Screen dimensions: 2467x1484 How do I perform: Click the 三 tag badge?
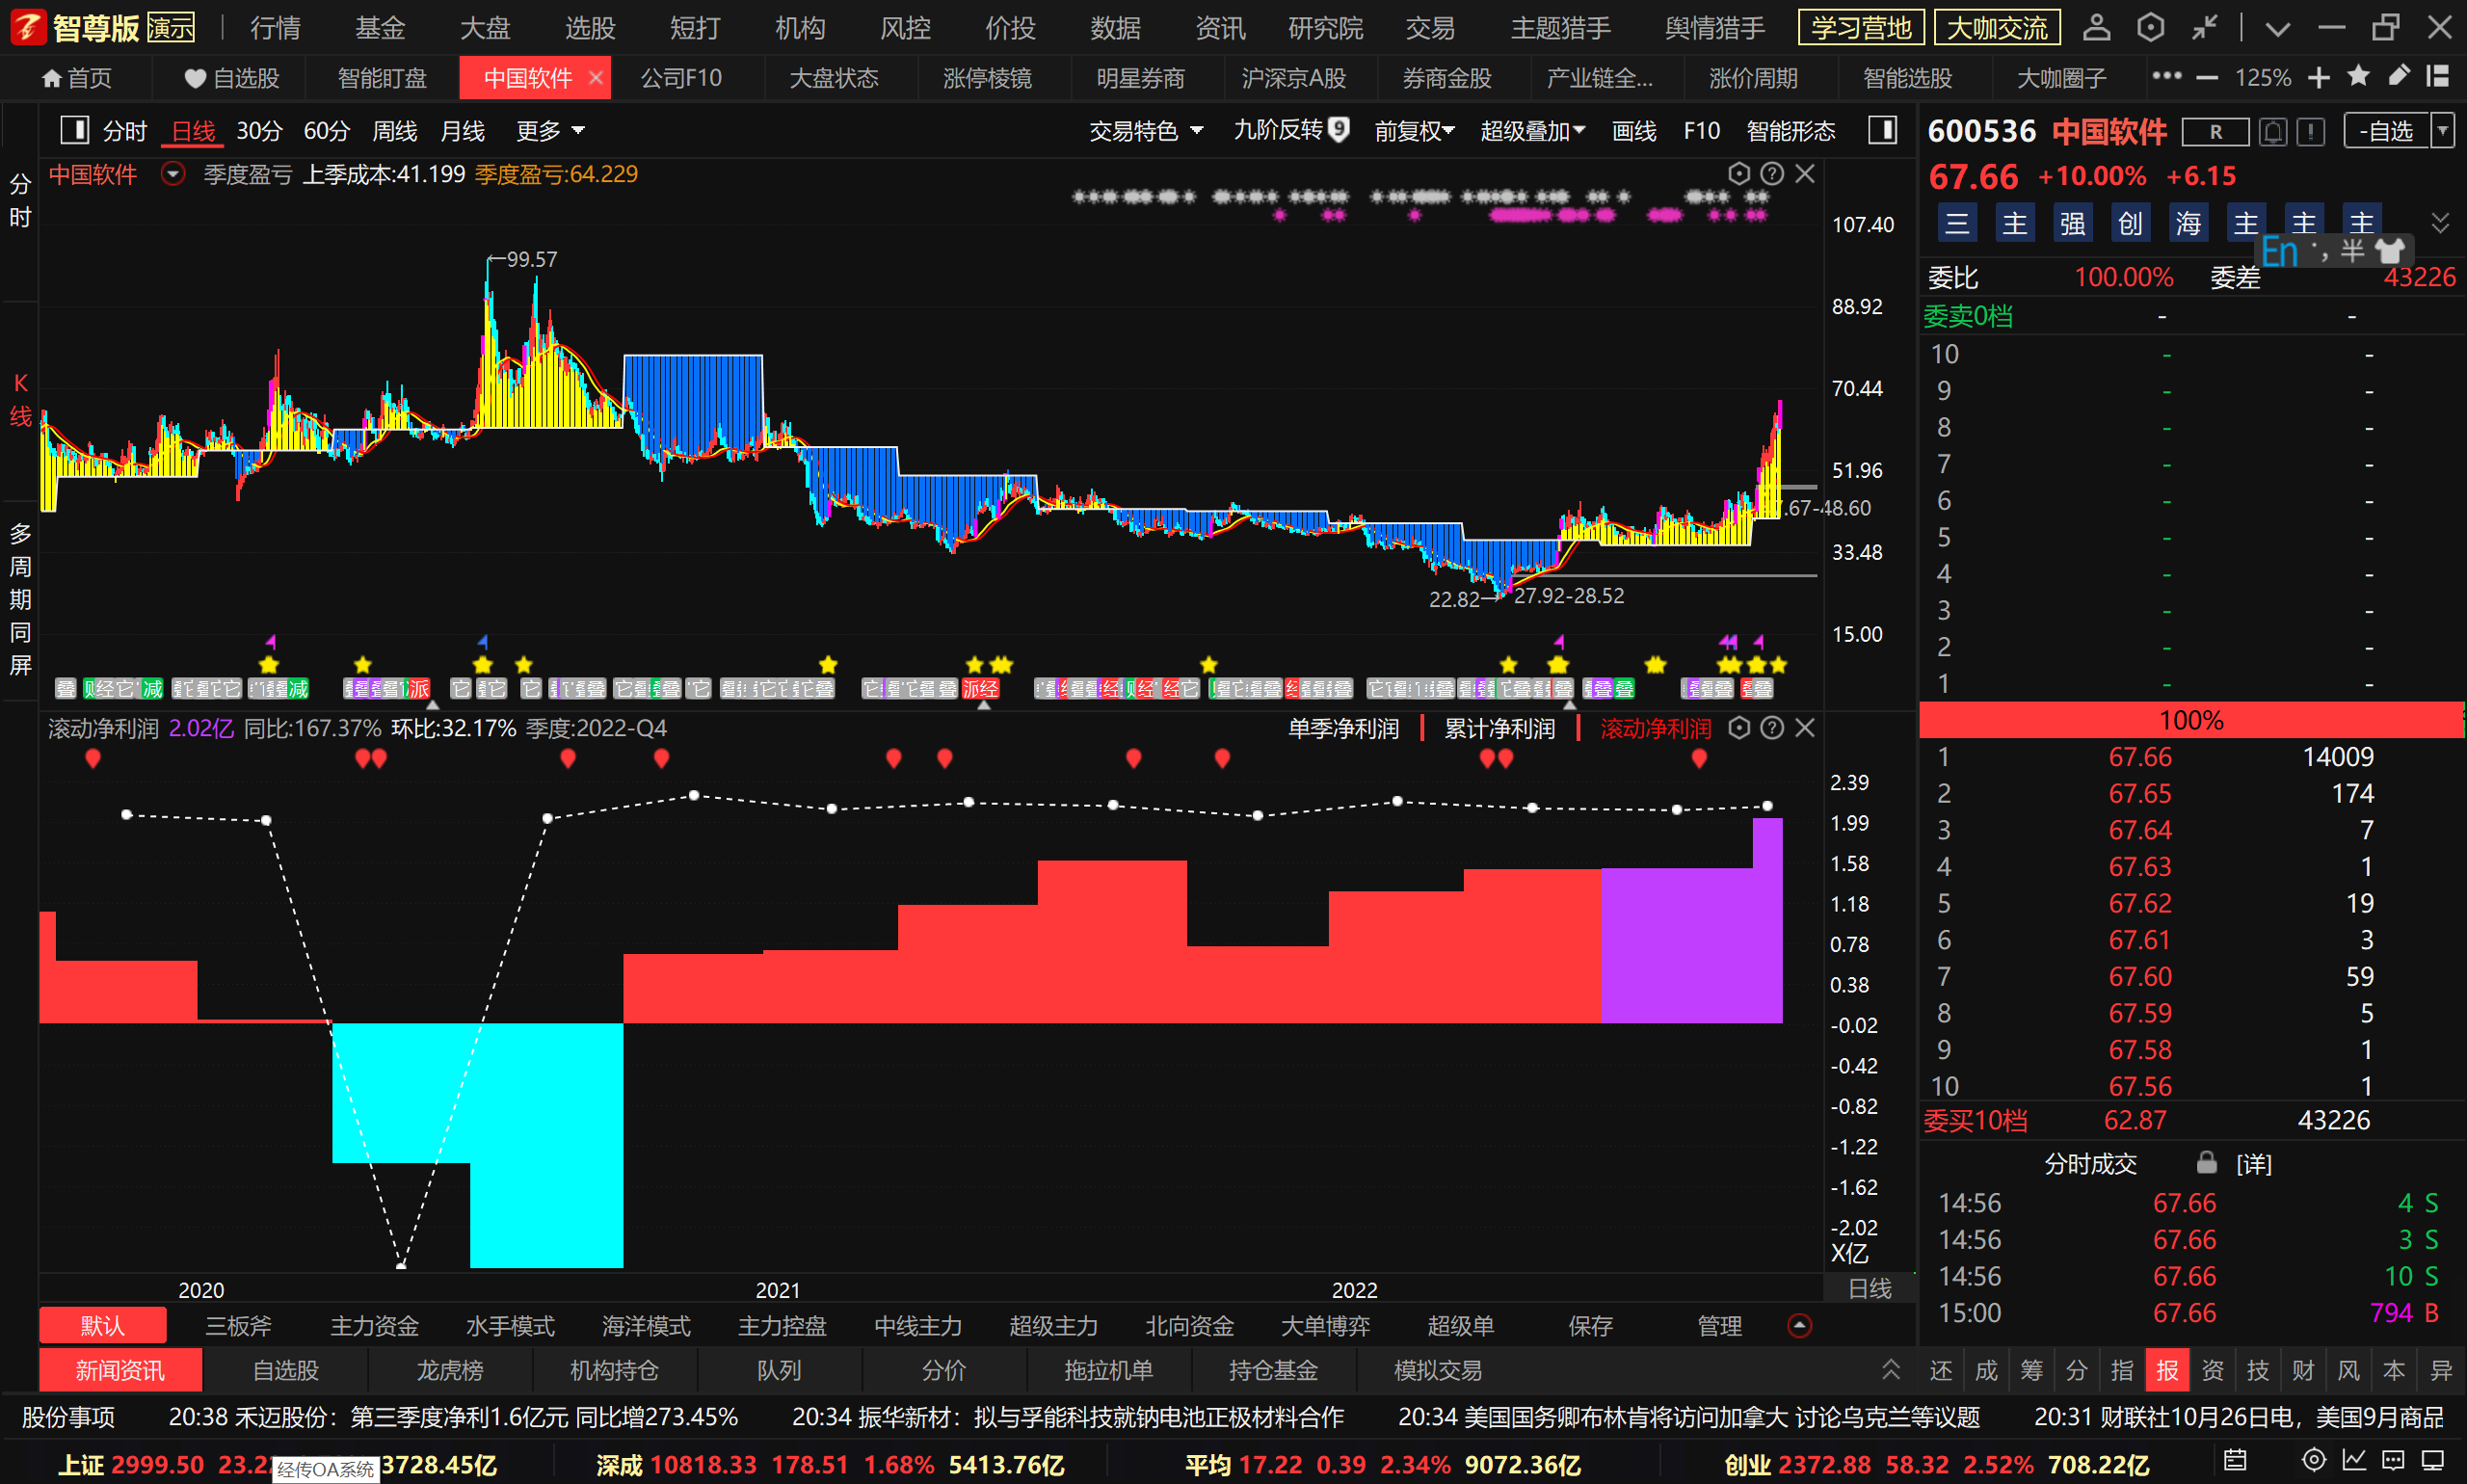[x=1957, y=222]
